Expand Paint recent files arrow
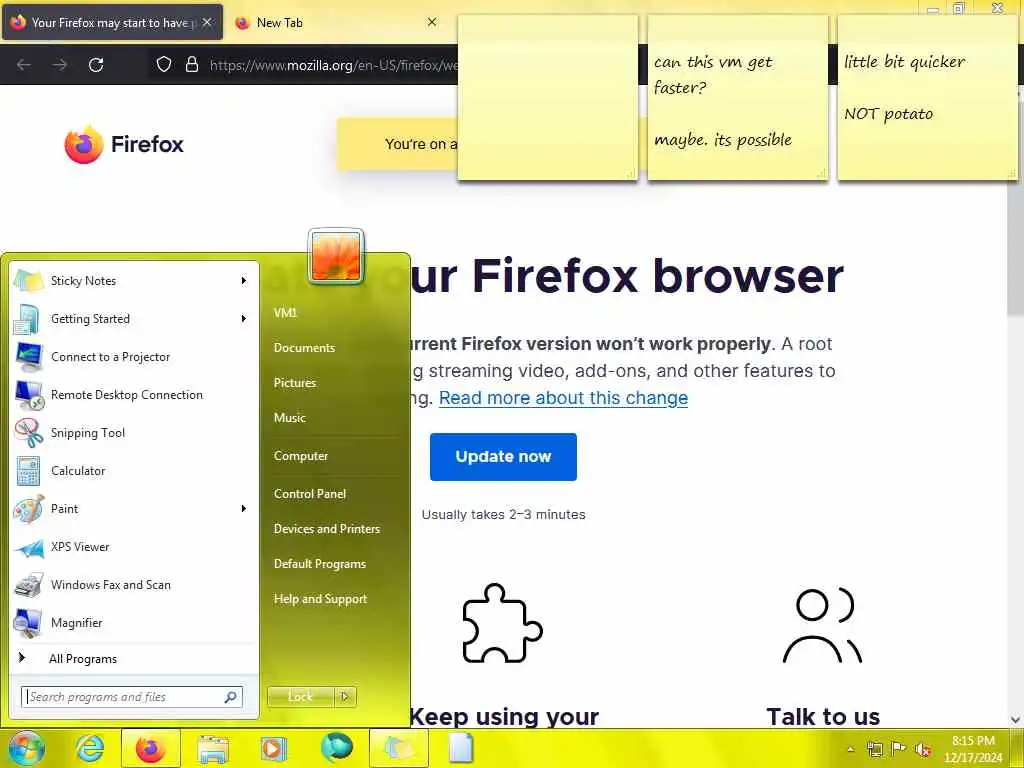The image size is (1024, 768). 244,509
